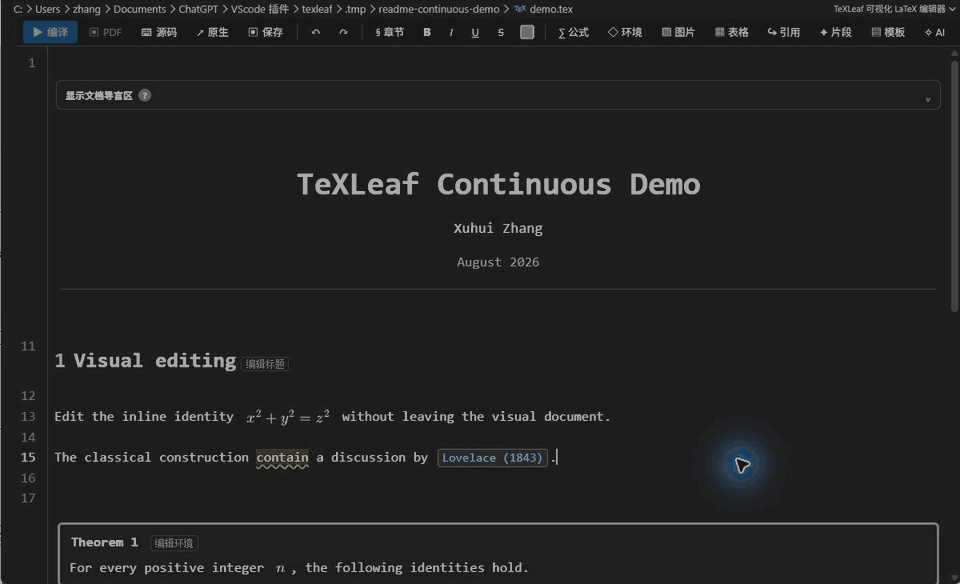Toggle italic formatting
Image resolution: width=960 pixels, height=584 pixels.
pos(451,32)
